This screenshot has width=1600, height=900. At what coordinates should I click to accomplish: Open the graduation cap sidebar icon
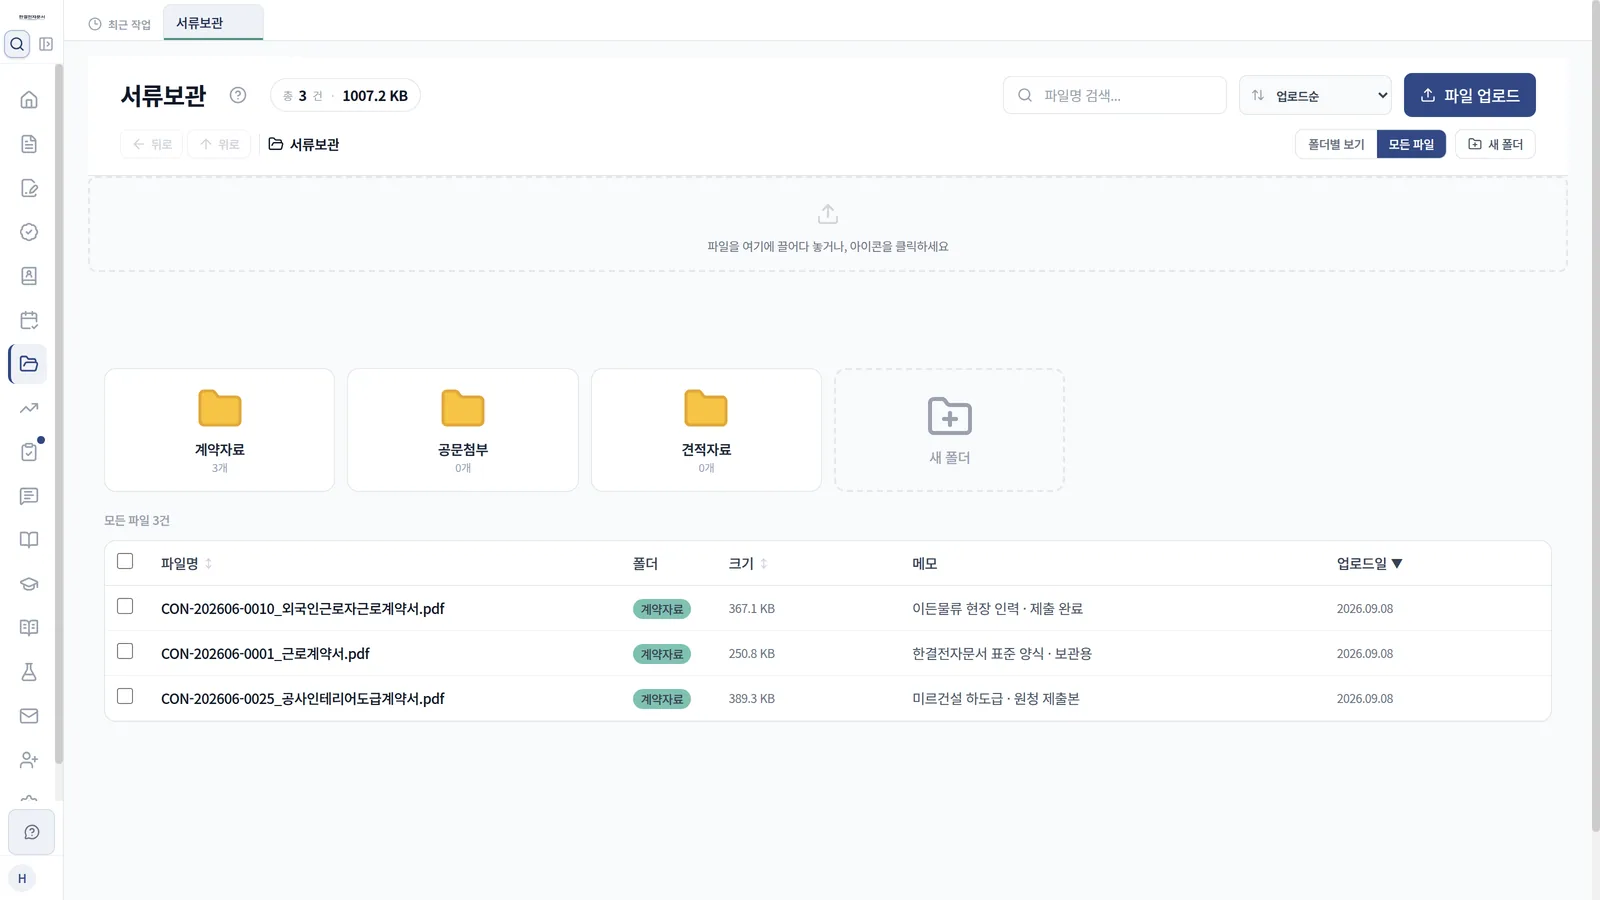[x=29, y=584]
